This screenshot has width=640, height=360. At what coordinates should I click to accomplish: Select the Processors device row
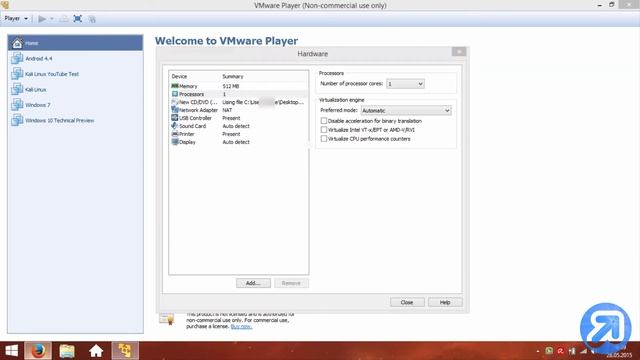click(238, 94)
